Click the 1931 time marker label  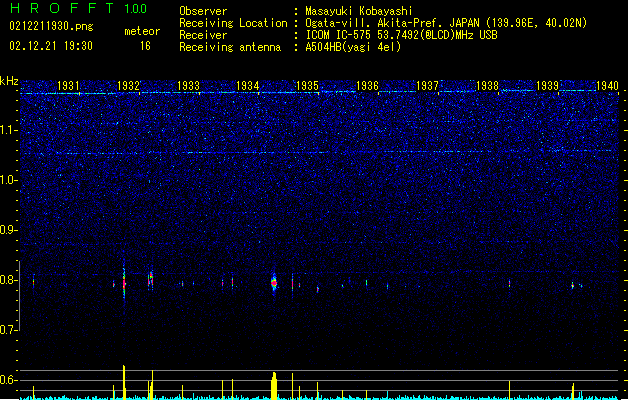pos(68,86)
